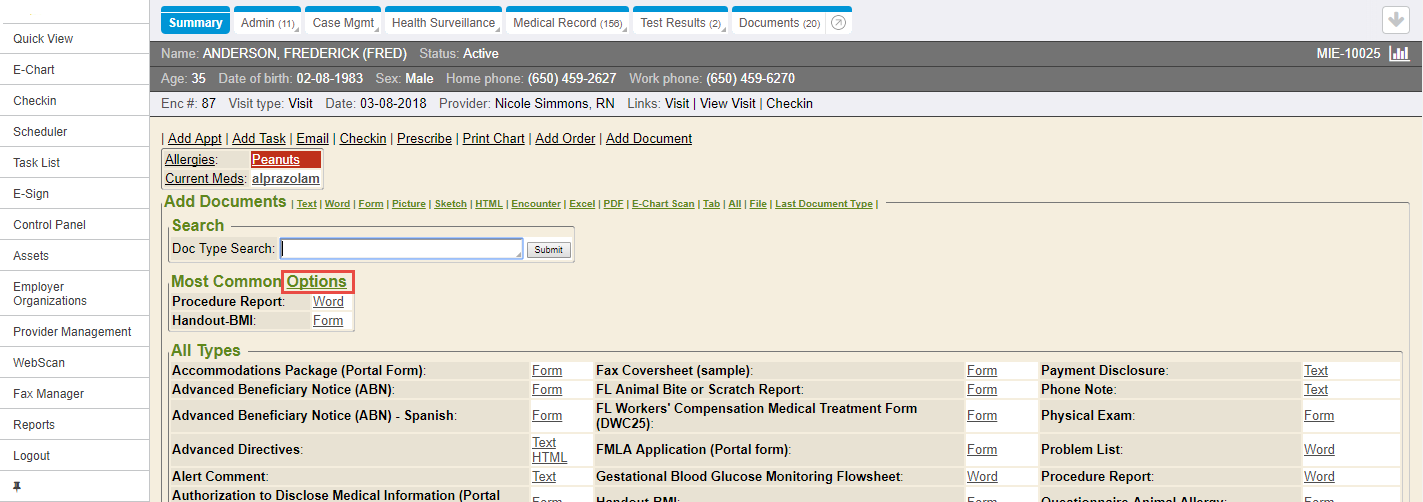Image resolution: width=1423 pixels, height=502 pixels.
Task: Open the Medical Record tab
Action: (x=567, y=22)
